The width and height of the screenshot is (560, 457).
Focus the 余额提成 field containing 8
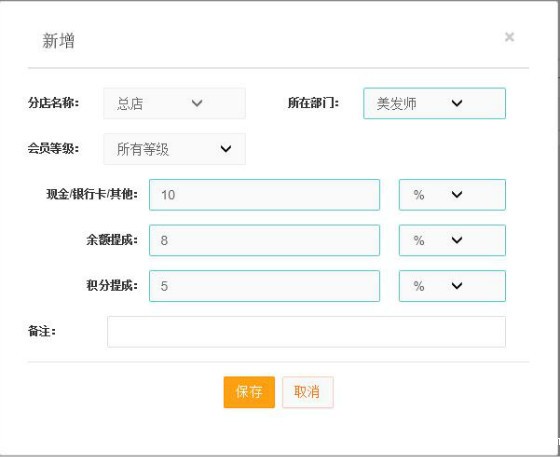point(264,240)
